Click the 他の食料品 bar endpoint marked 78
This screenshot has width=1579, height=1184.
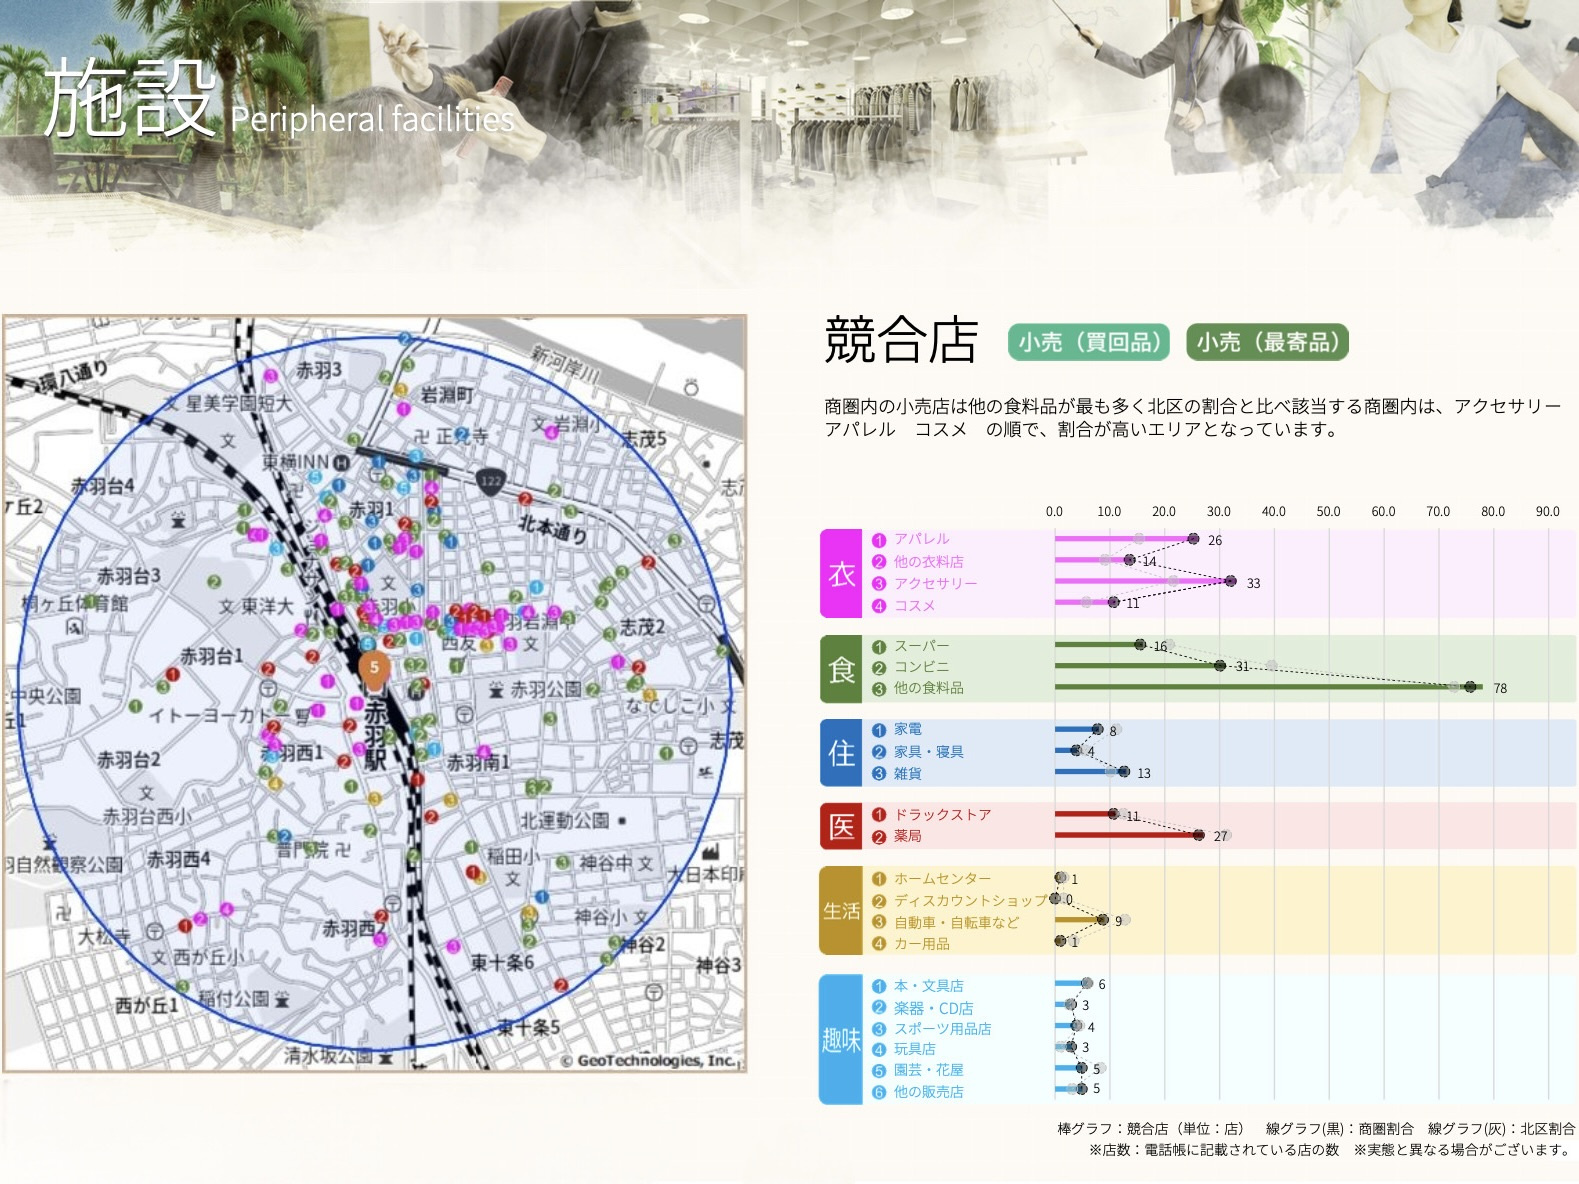click(1469, 687)
